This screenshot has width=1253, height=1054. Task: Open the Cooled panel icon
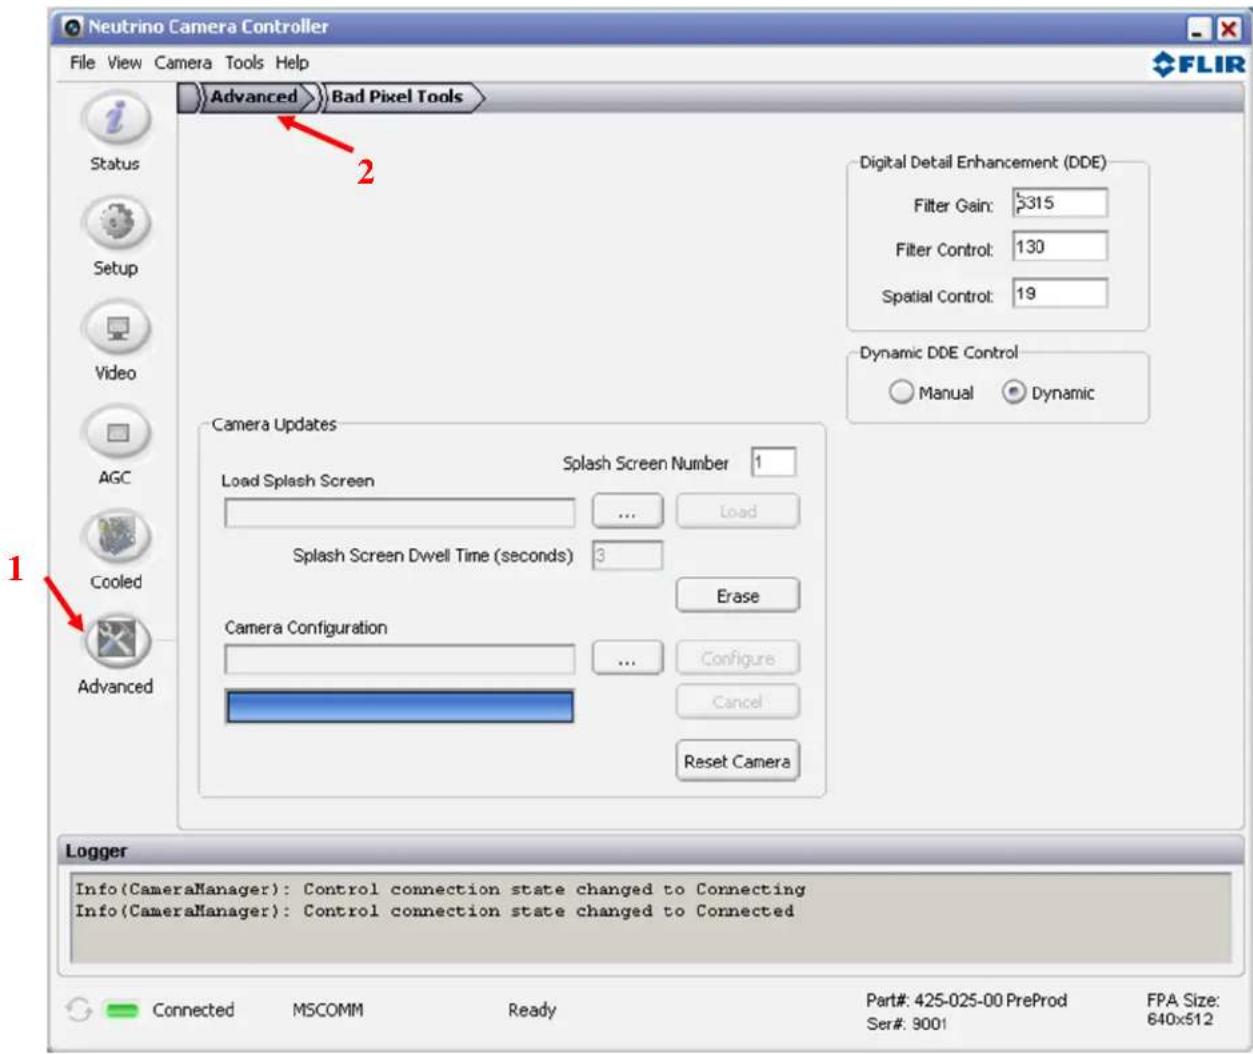tap(116, 538)
